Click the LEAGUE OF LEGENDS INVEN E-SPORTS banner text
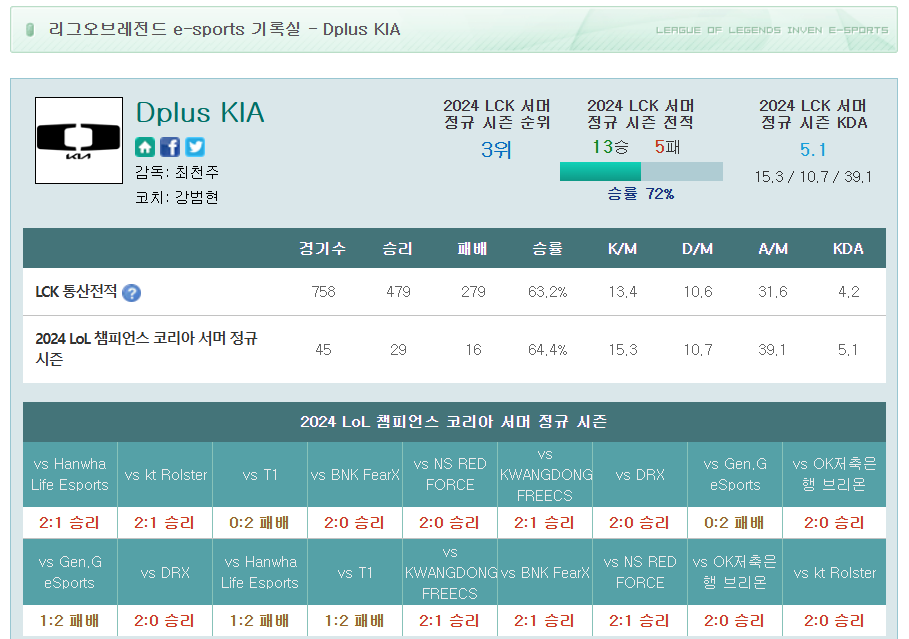The width and height of the screenshot is (909, 639). 772,30
